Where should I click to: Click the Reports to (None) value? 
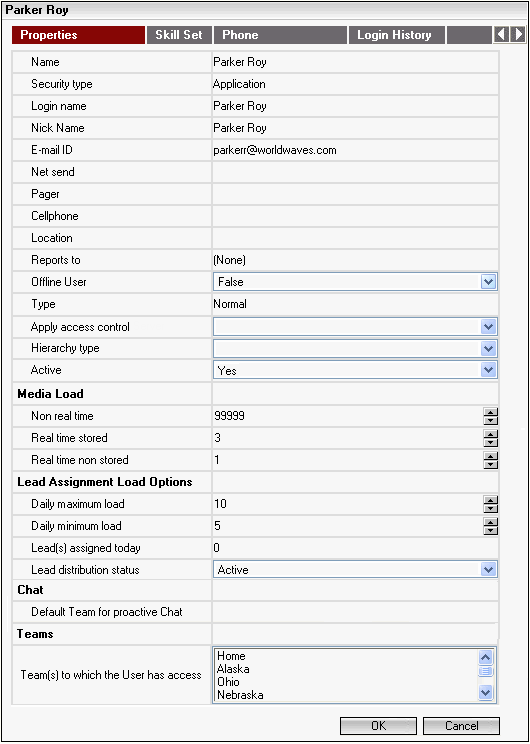point(229,260)
